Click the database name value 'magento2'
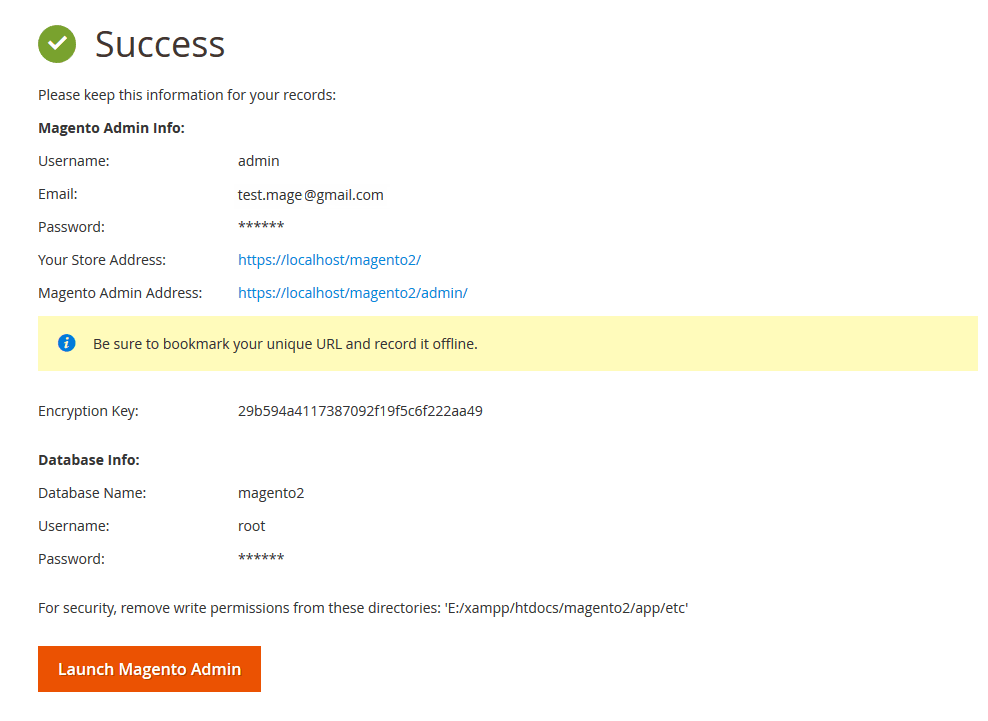Image resolution: width=988 pixels, height=721 pixels. click(x=270, y=493)
